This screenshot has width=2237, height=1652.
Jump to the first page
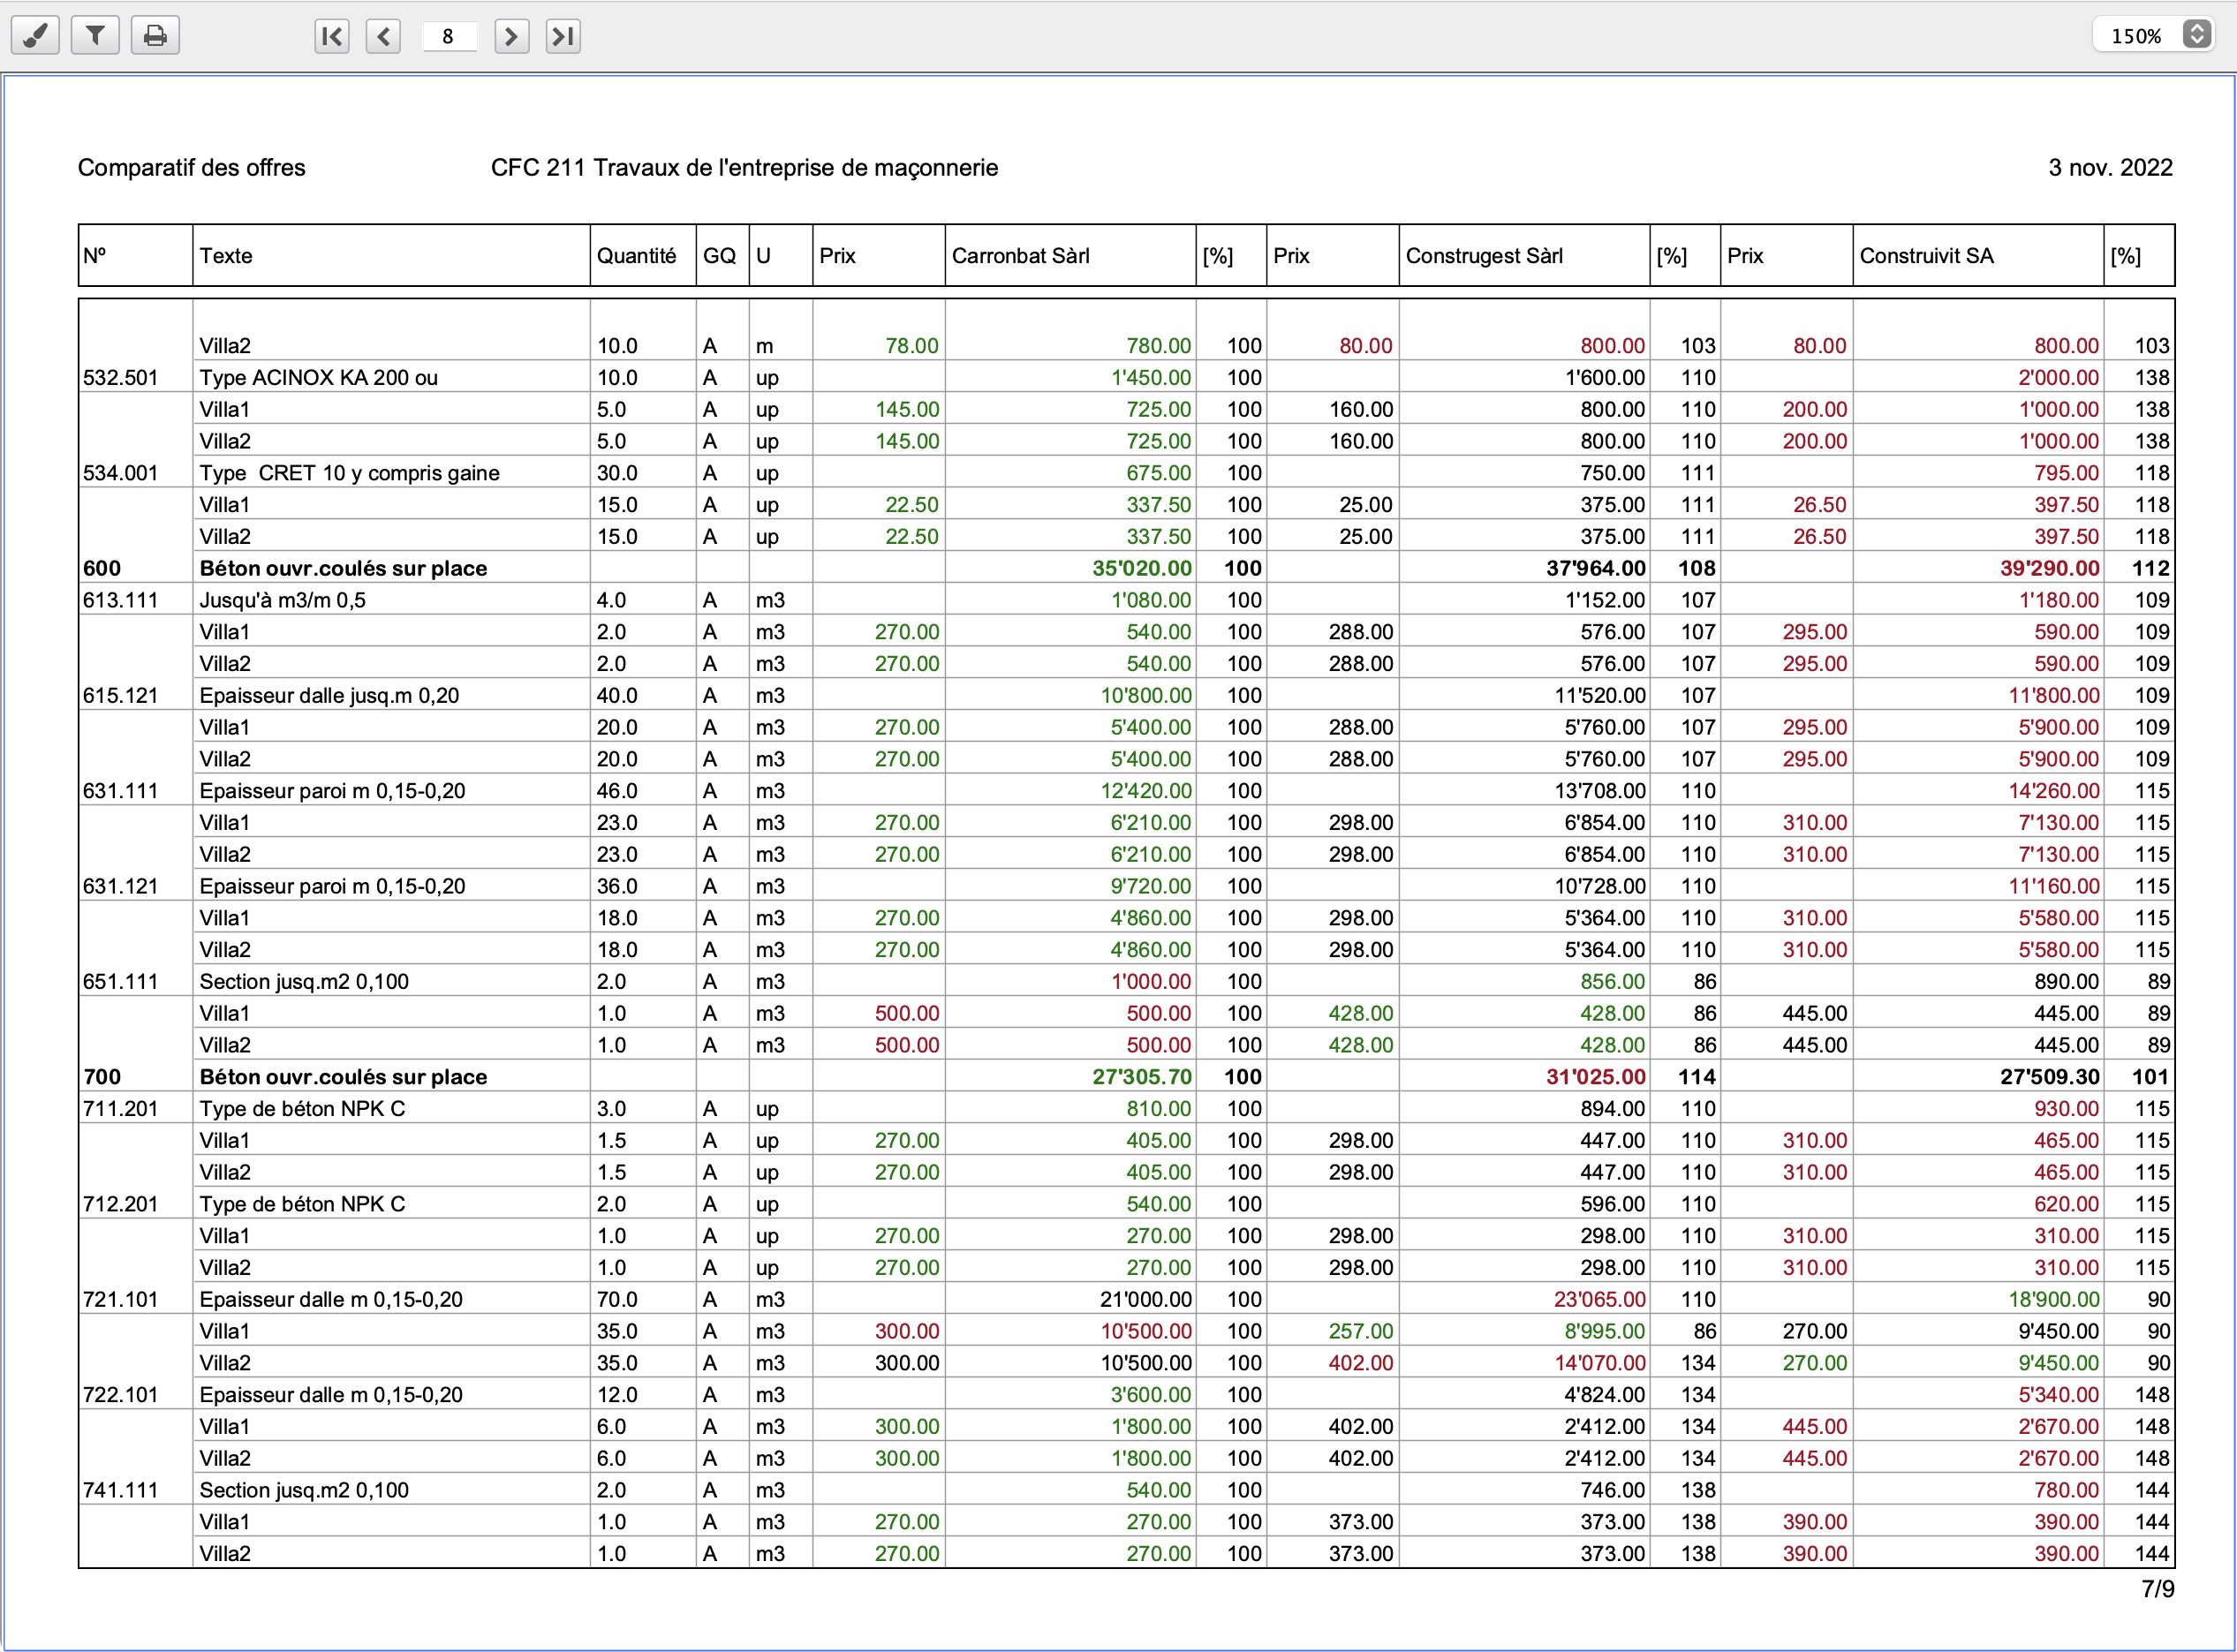(332, 37)
